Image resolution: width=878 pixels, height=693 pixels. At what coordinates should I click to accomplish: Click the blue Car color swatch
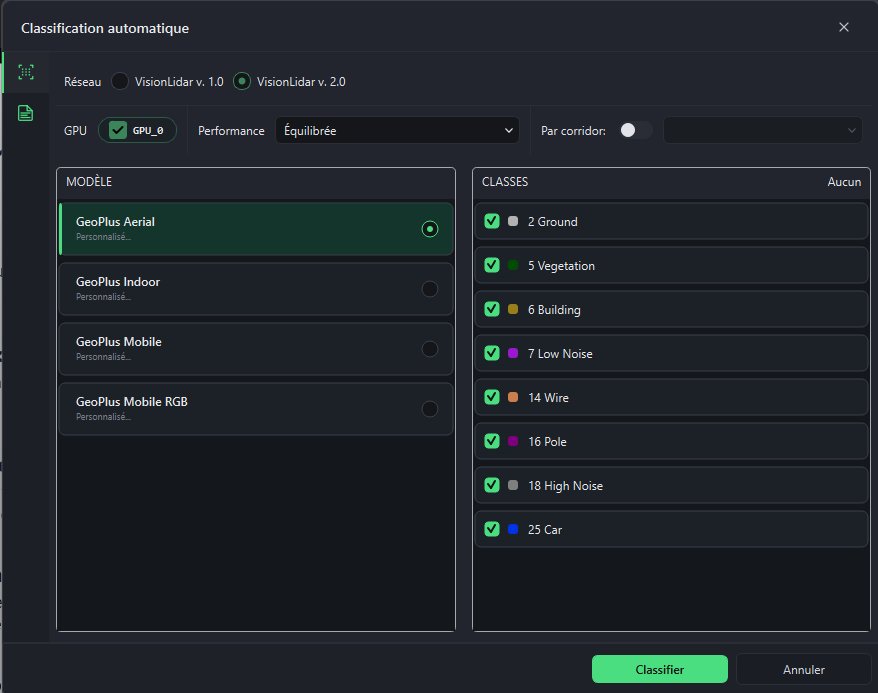point(513,529)
